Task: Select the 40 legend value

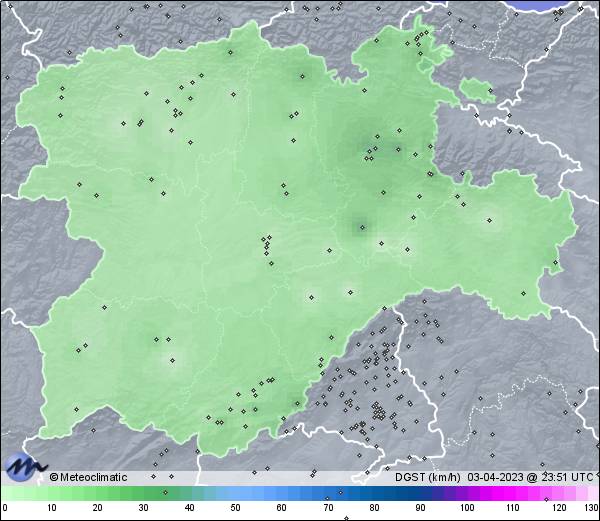Action: pos(190,508)
